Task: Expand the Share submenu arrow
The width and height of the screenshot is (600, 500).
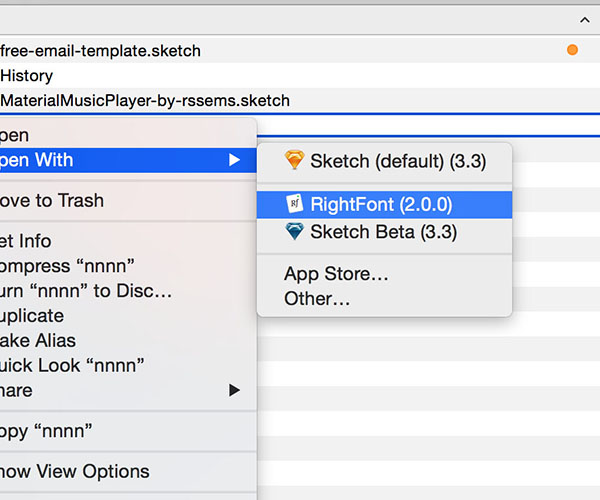Action: click(x=234, y=390)
